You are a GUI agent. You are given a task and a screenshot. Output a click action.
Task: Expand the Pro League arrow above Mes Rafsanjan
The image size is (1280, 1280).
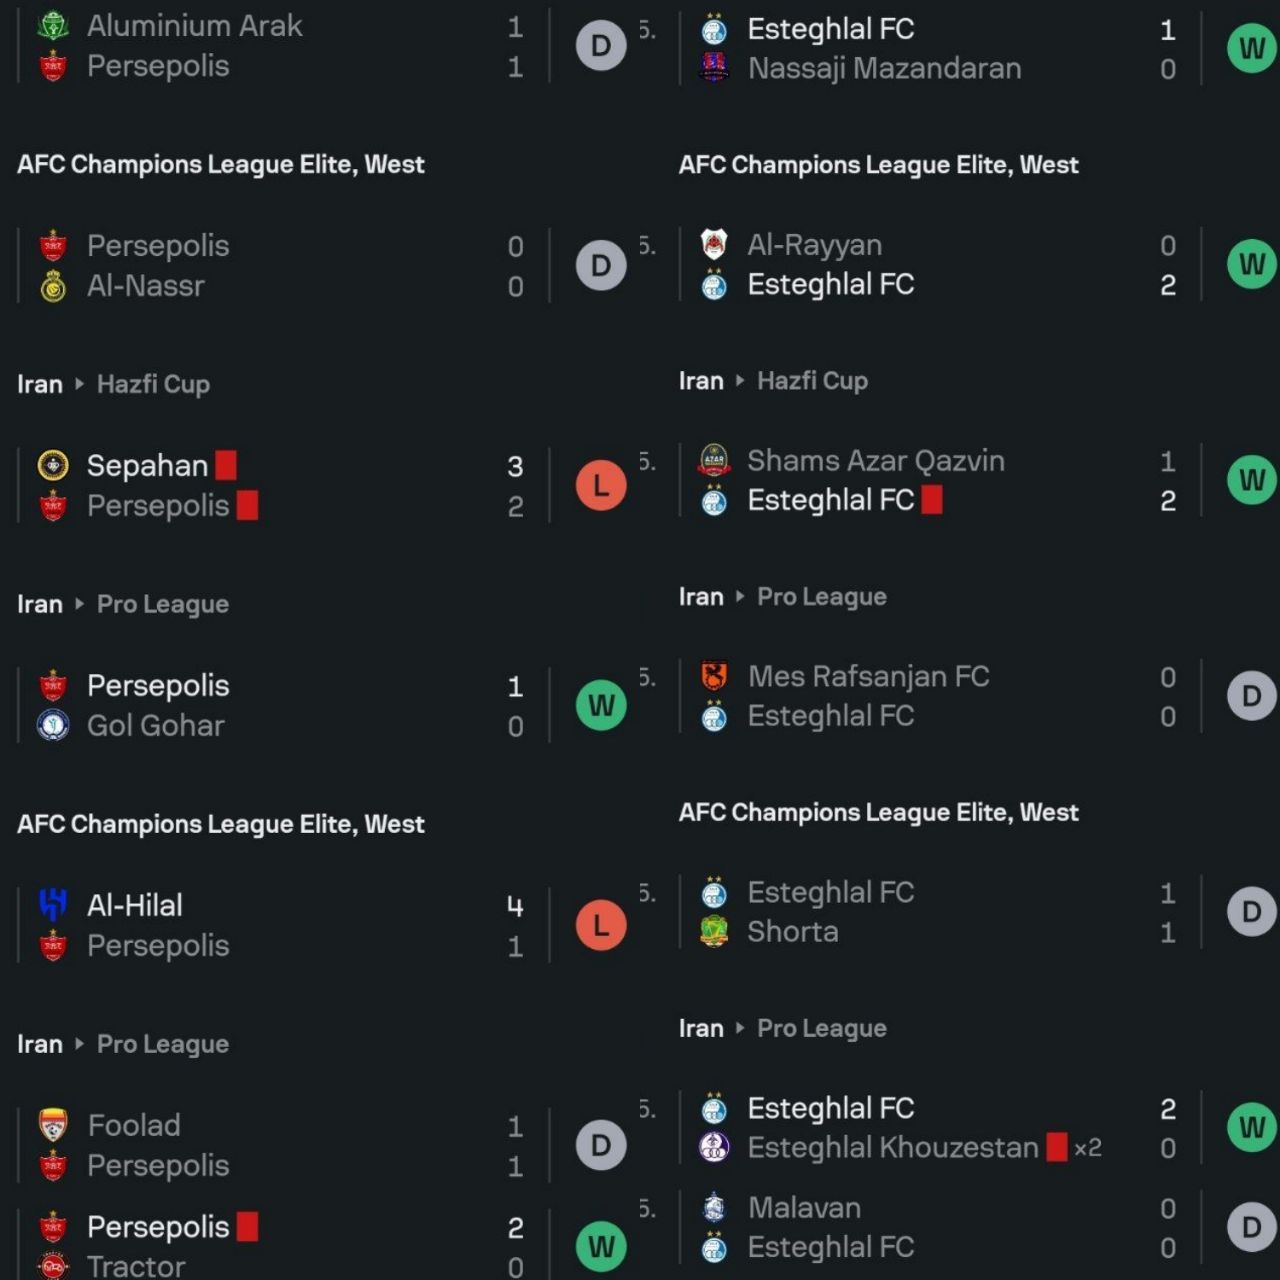coord(740,597)
